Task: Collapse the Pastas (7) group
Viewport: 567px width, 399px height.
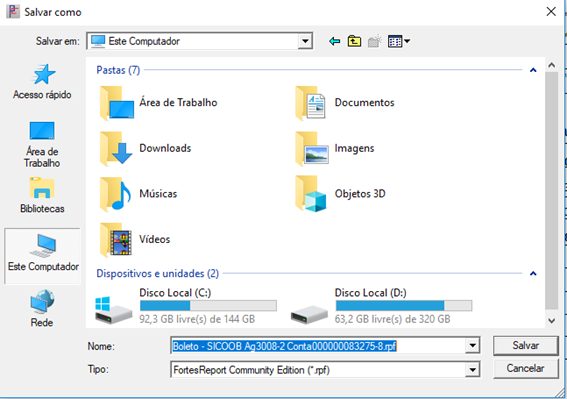Action: click(x=533, y=70)
